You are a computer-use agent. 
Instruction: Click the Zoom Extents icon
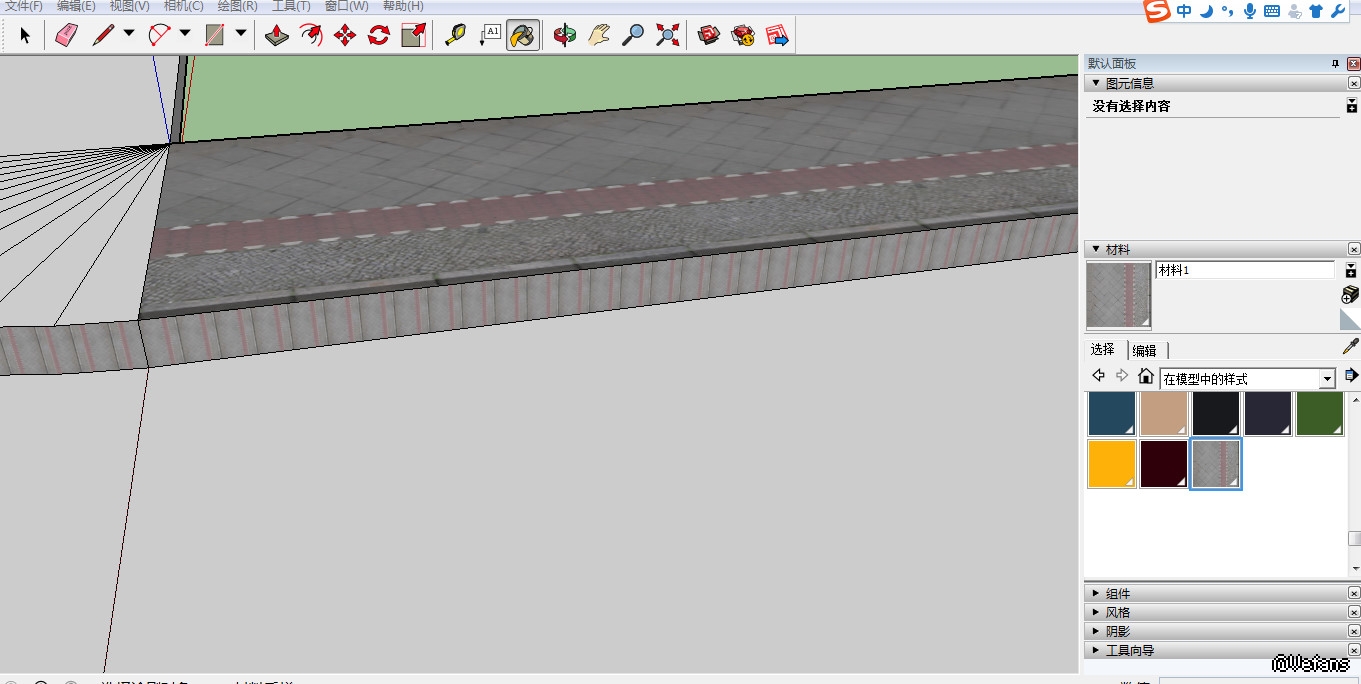point(667,36)
